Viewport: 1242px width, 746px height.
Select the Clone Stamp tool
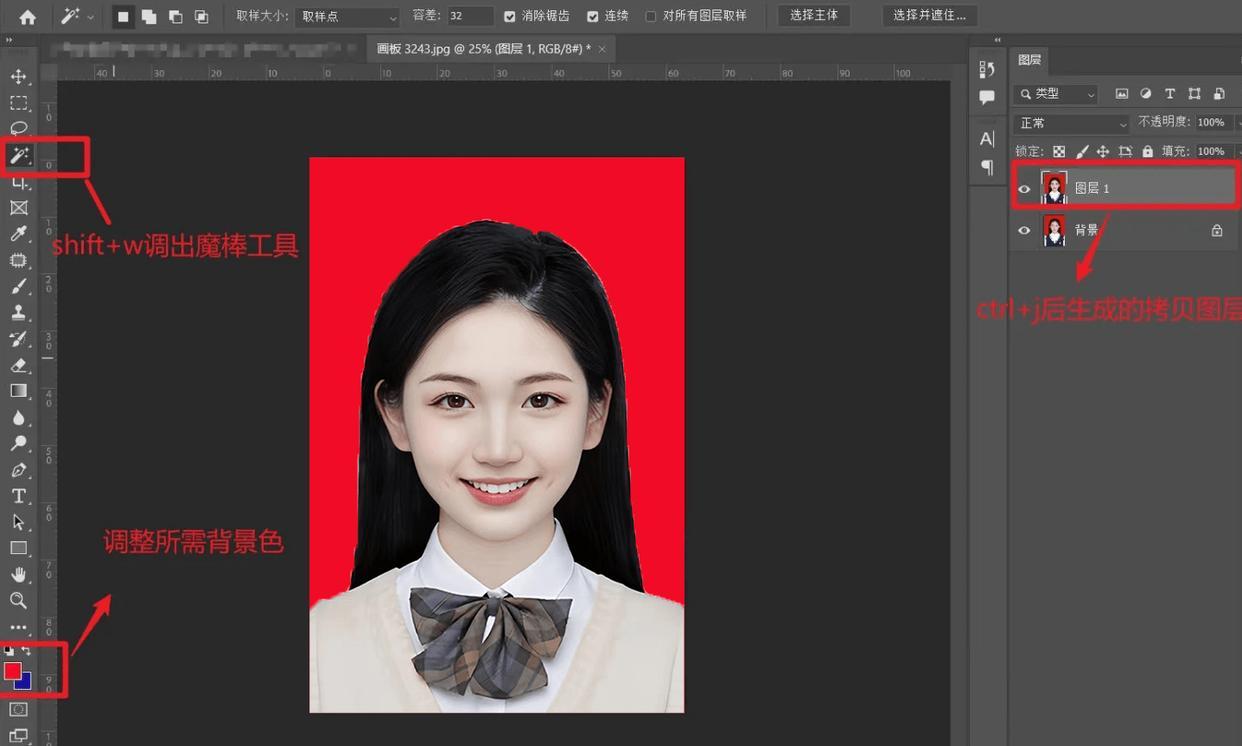(18, 313)
